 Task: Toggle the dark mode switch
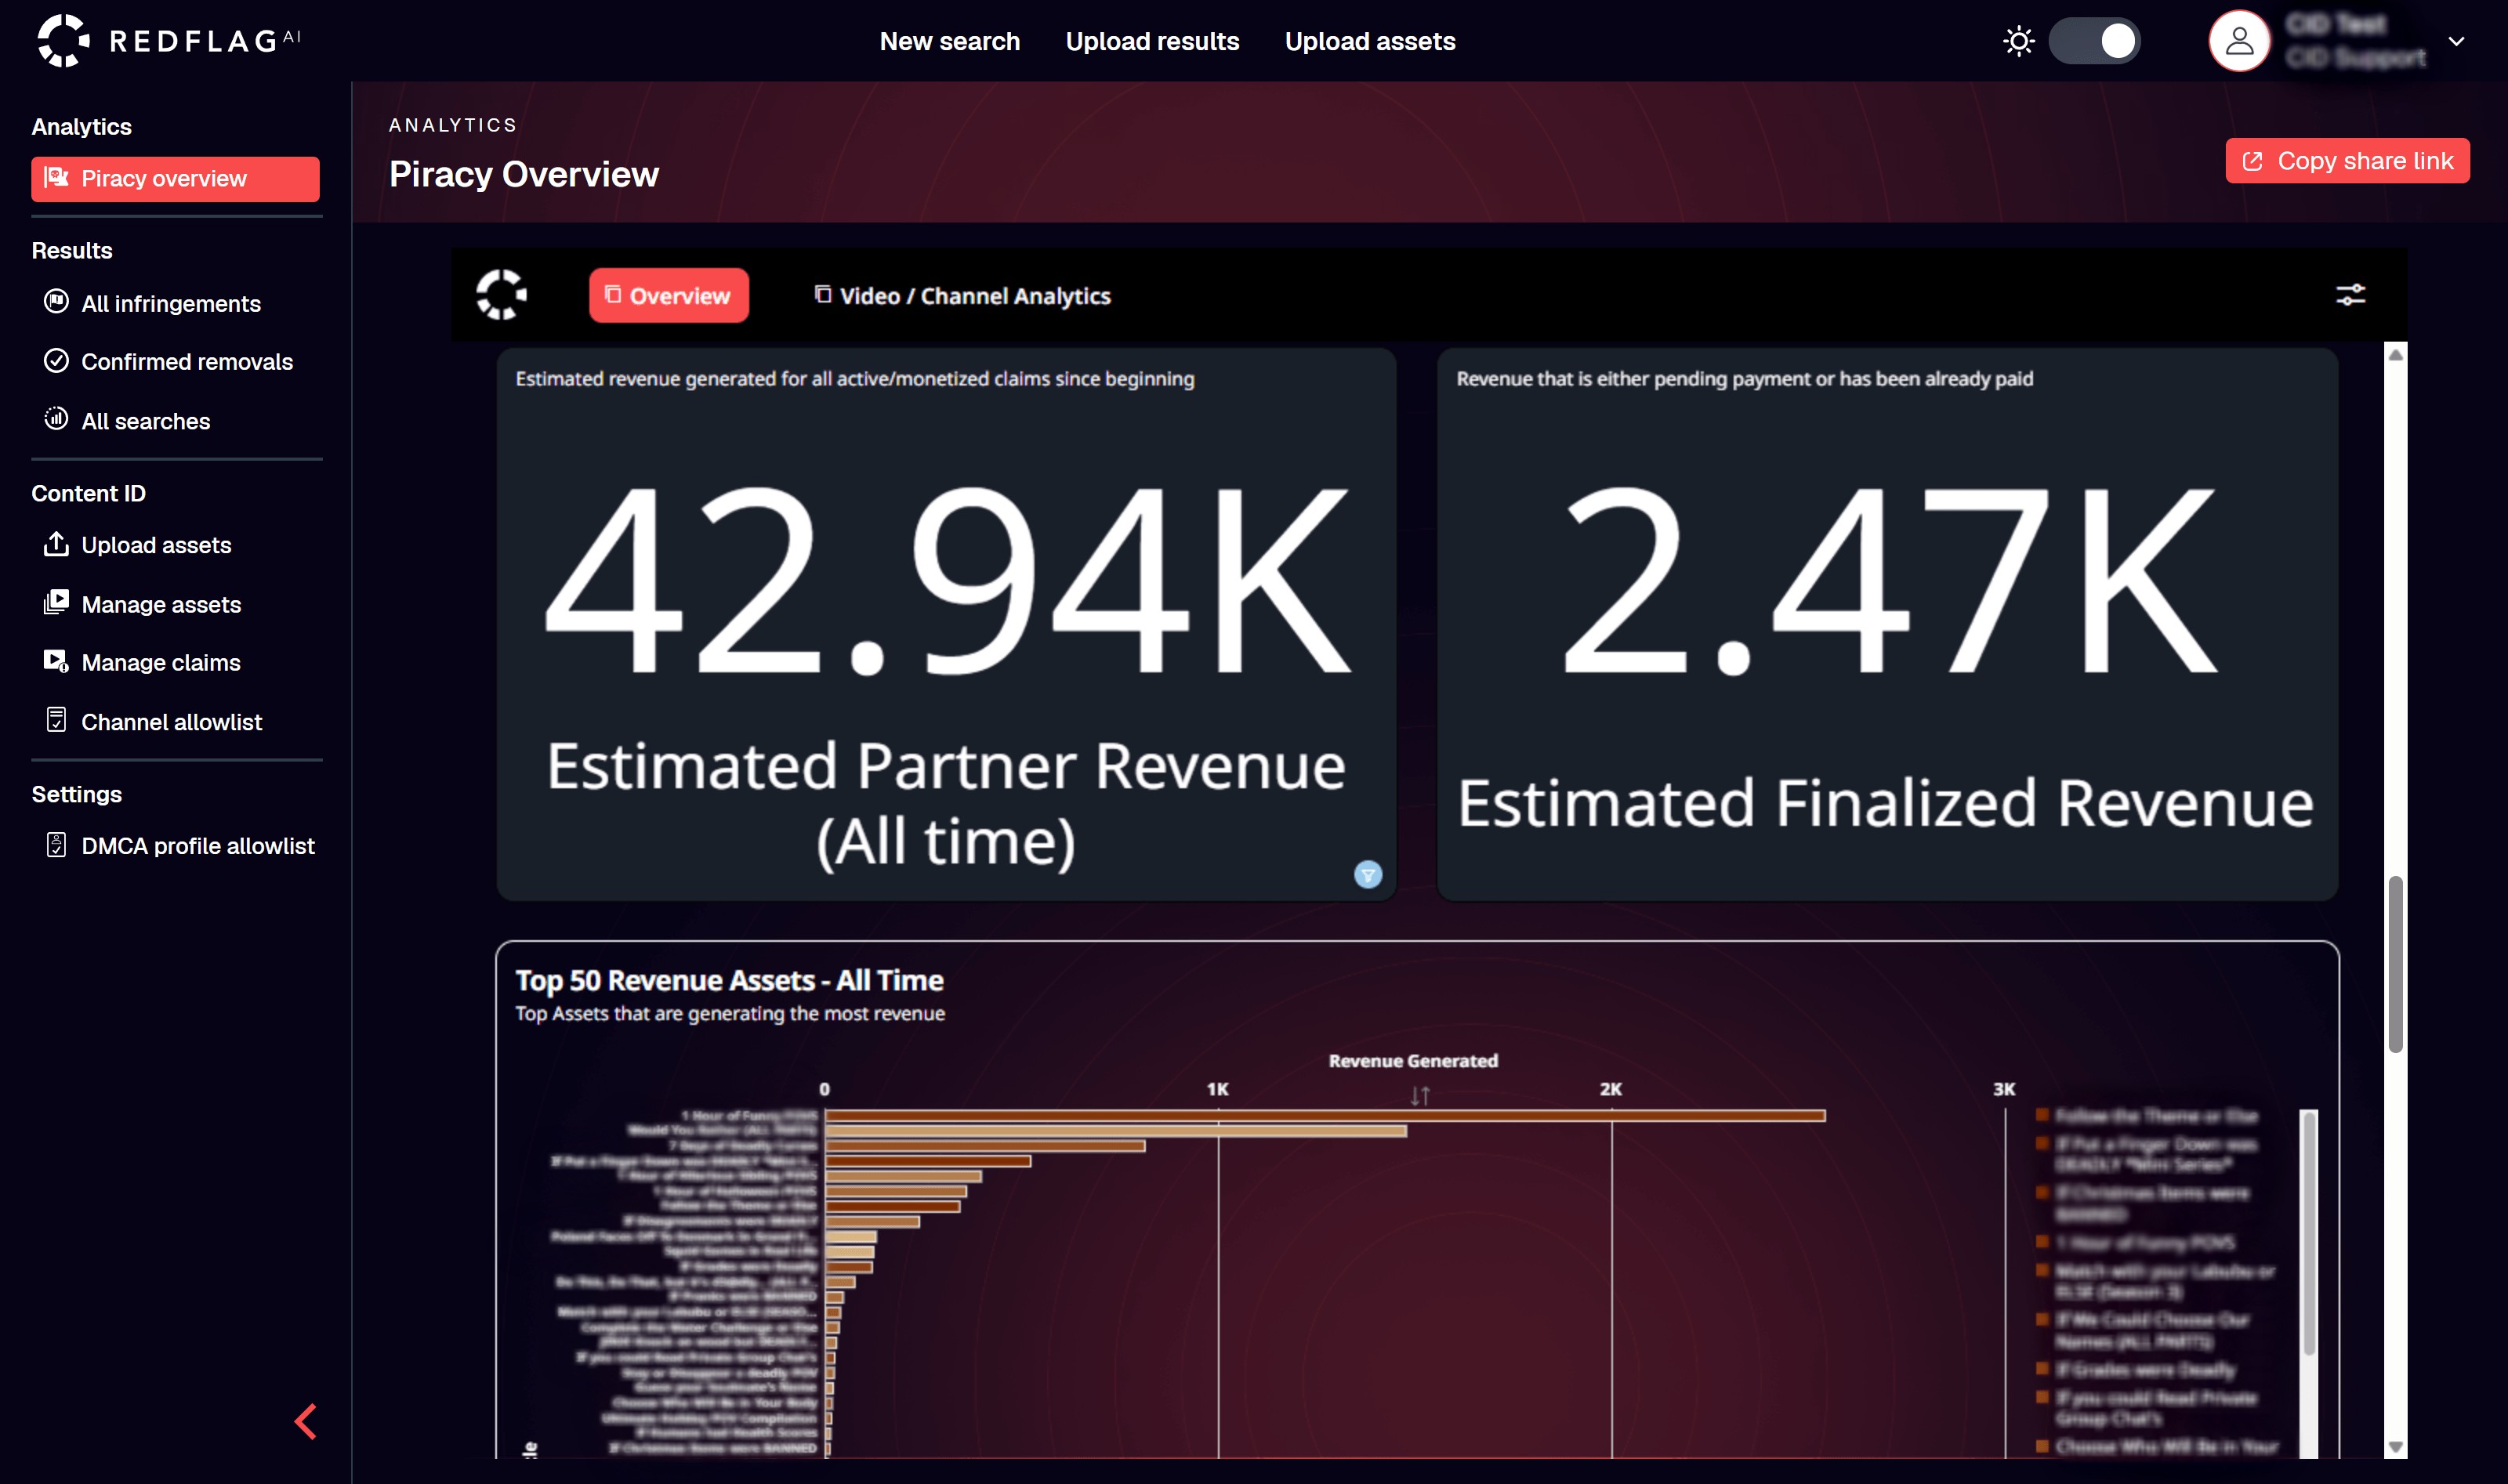click(x=2094, y=41)
